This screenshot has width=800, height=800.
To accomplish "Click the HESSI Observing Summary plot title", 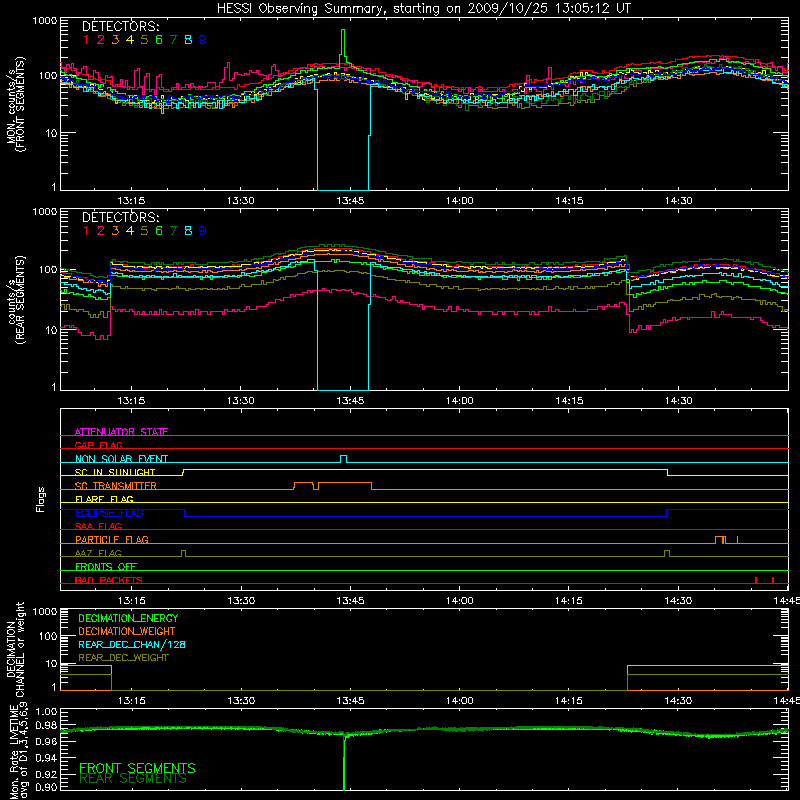I will [423, 9].
